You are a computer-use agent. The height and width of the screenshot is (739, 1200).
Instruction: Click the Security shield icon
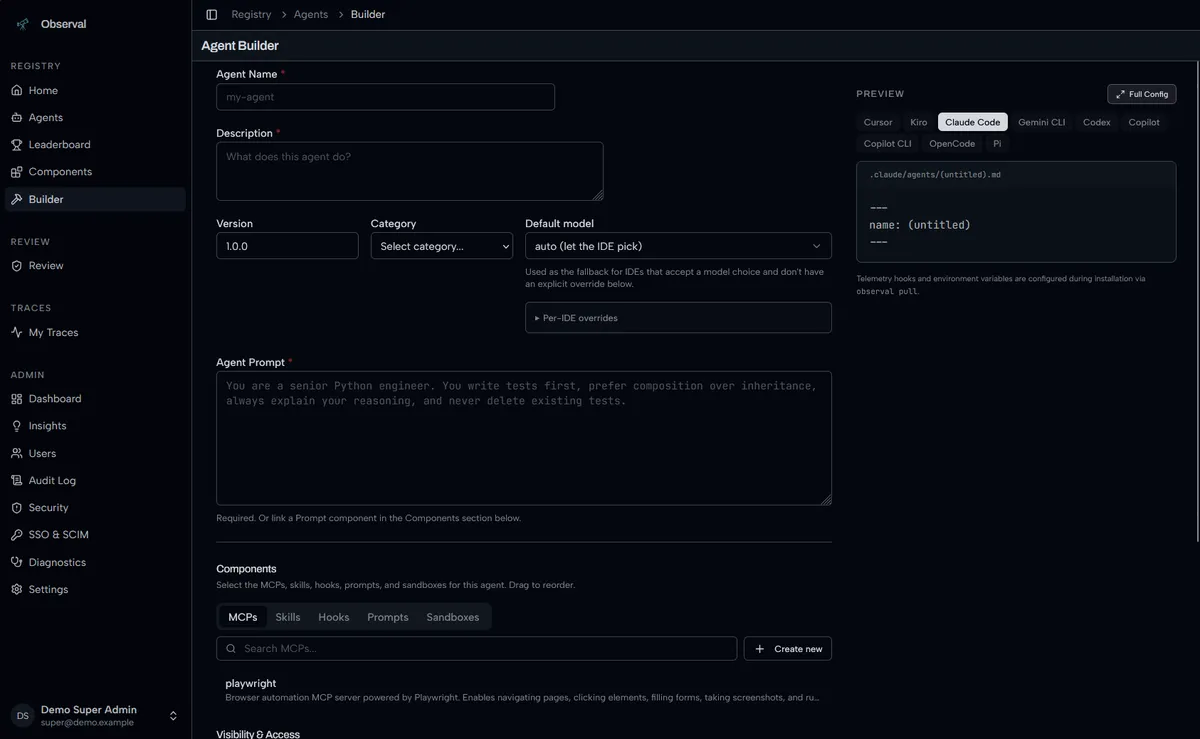coord(17,508)
